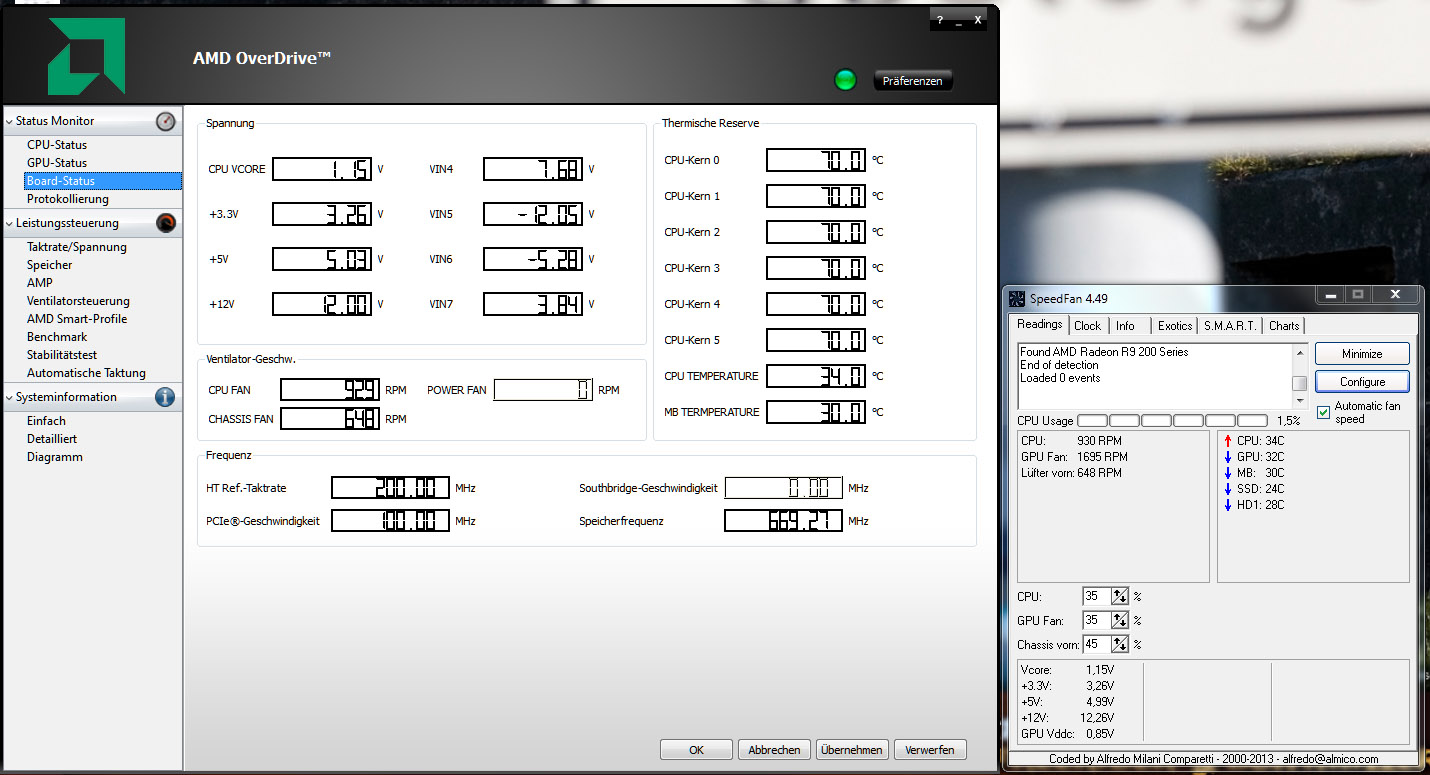Screen dimensions: 1430x775
Task: Click the Configure button in SpeedFan
Action: [1362, 382]
